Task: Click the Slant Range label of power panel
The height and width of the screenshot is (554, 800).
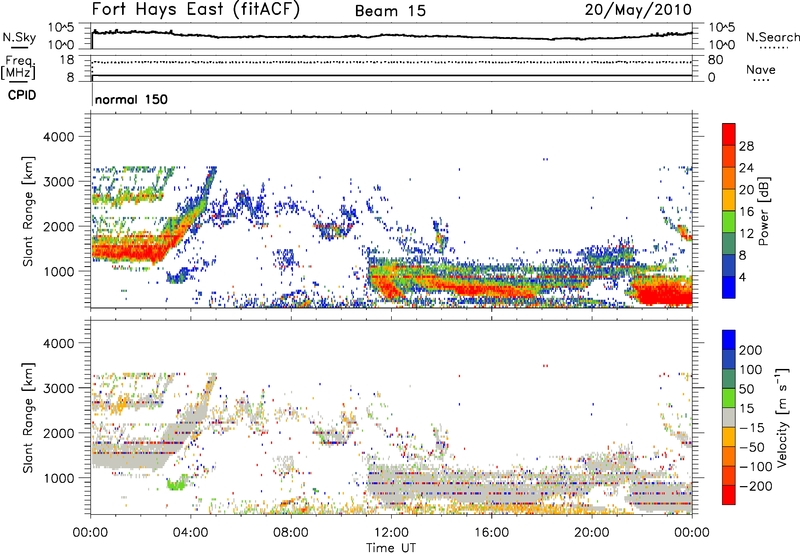Action: click(28, 211)
